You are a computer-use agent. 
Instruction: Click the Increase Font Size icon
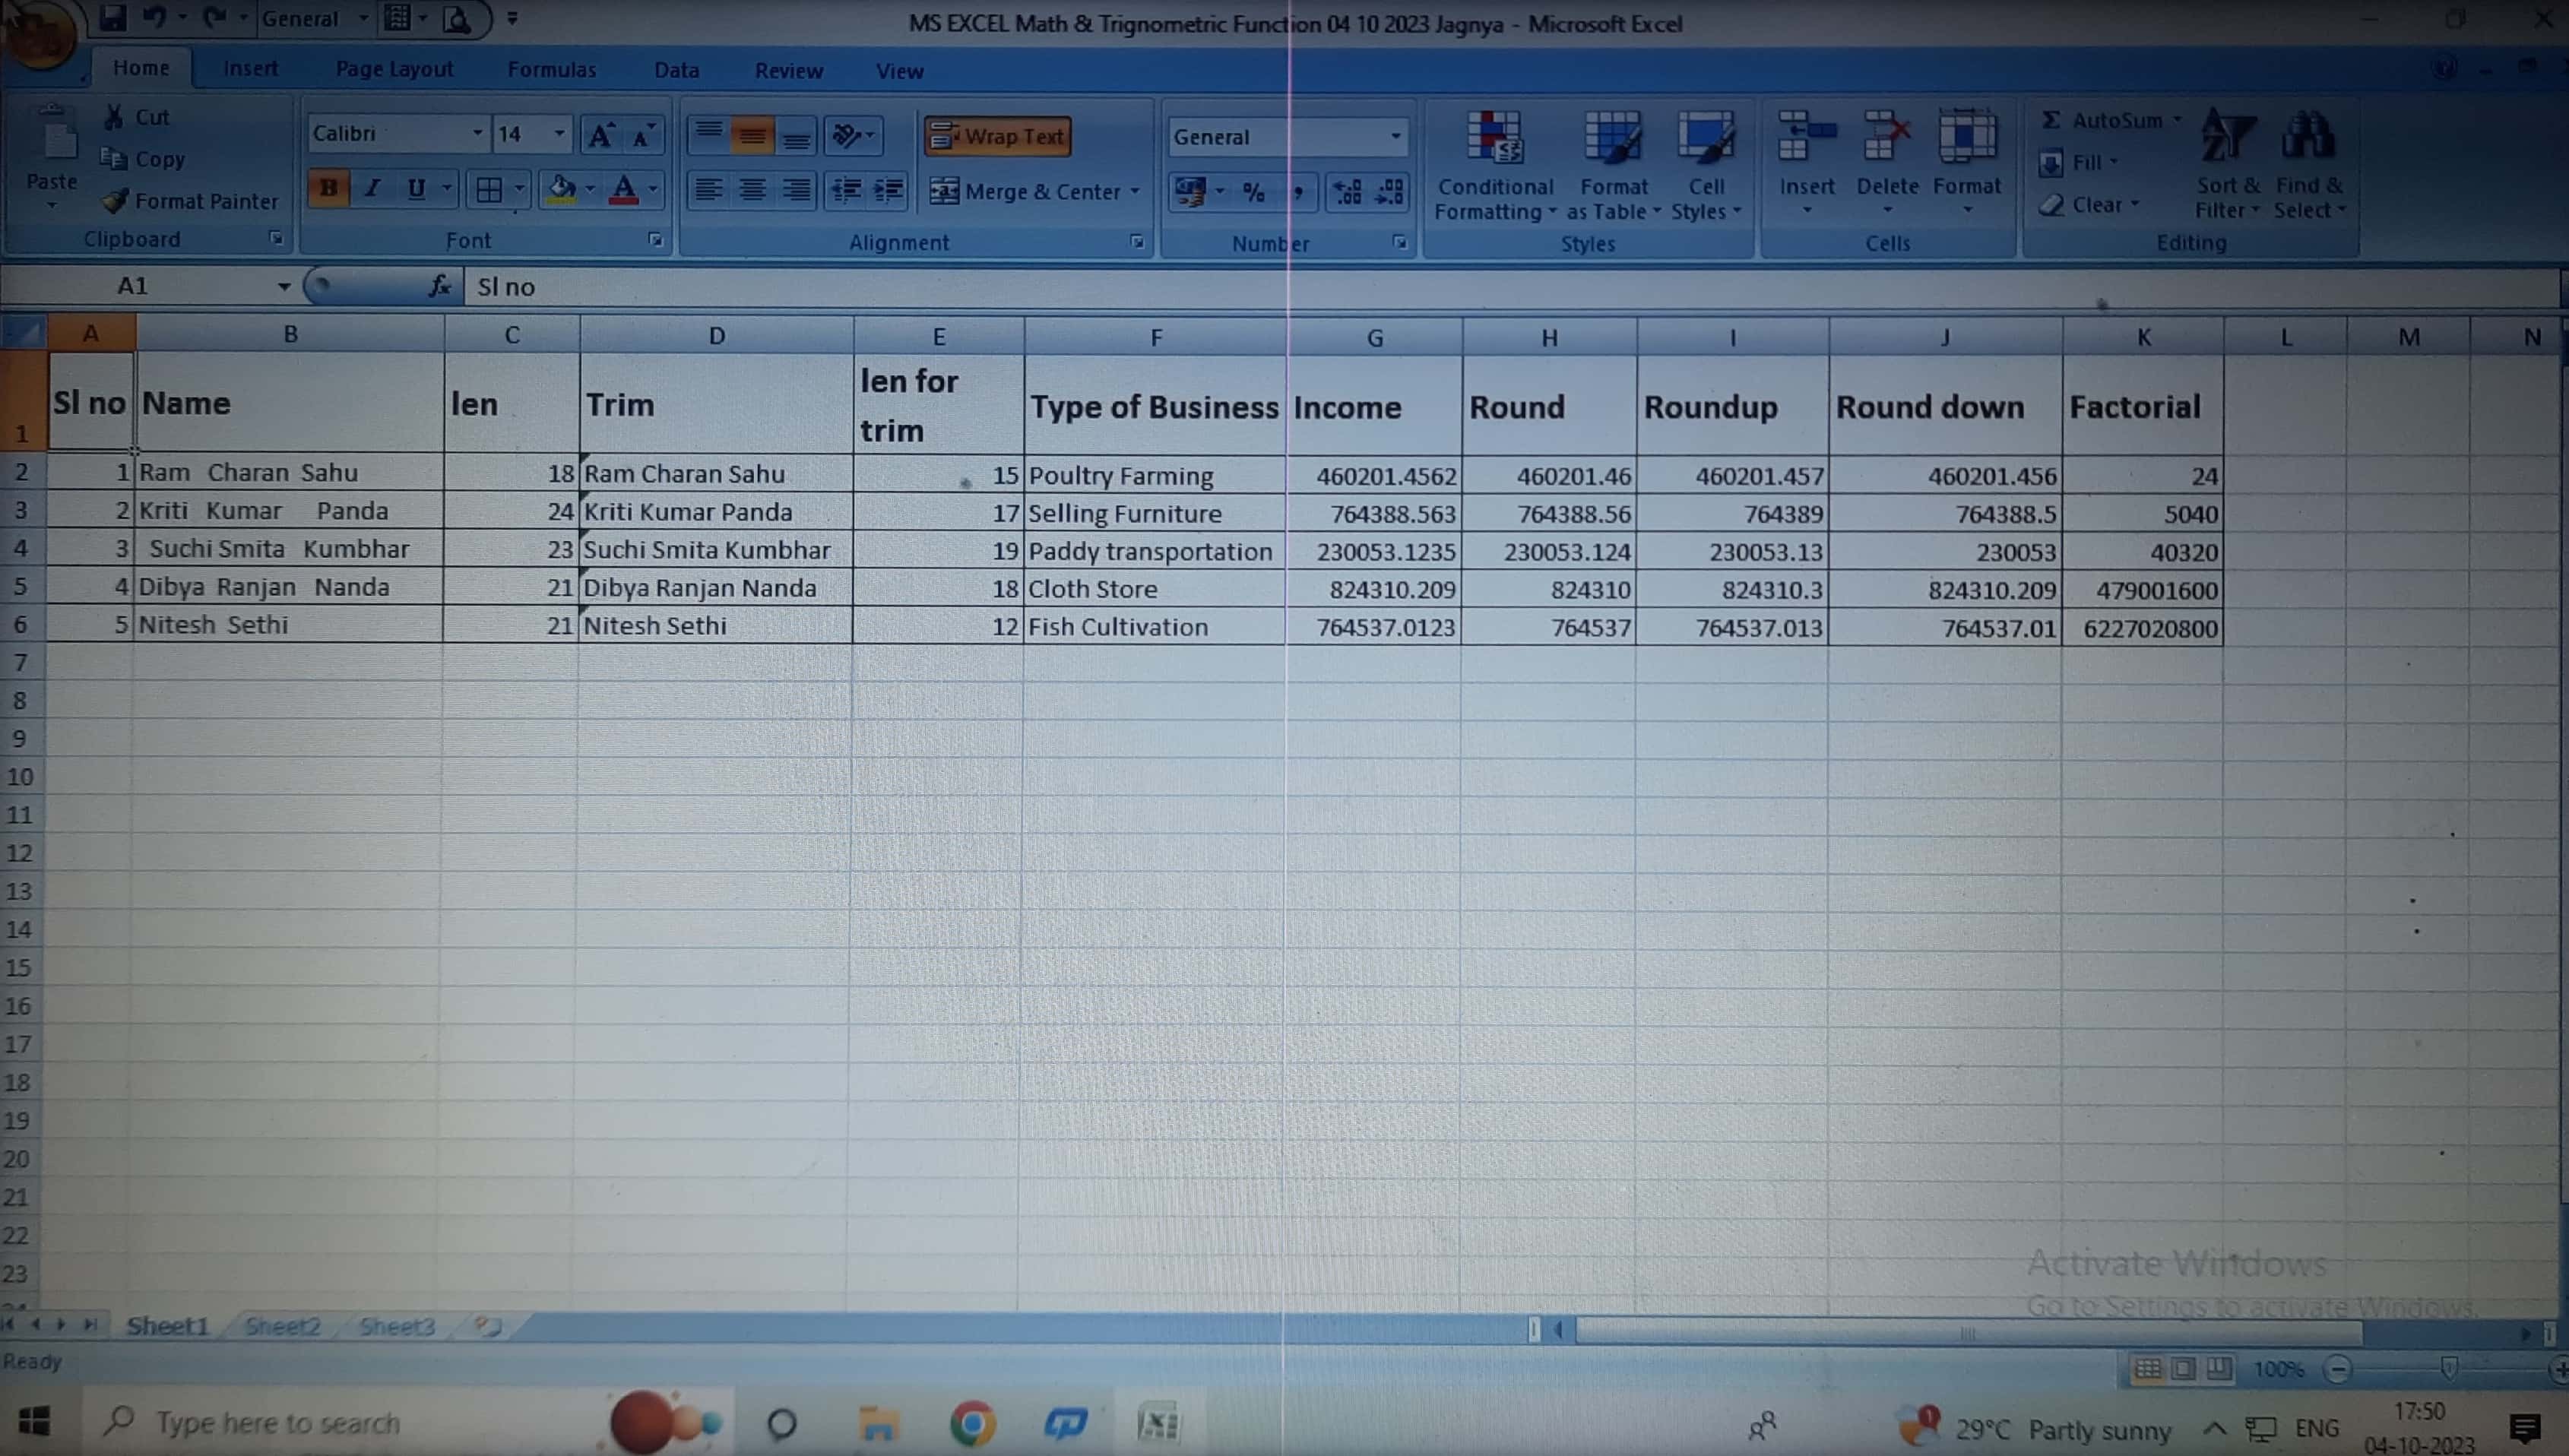coord(600,135)
